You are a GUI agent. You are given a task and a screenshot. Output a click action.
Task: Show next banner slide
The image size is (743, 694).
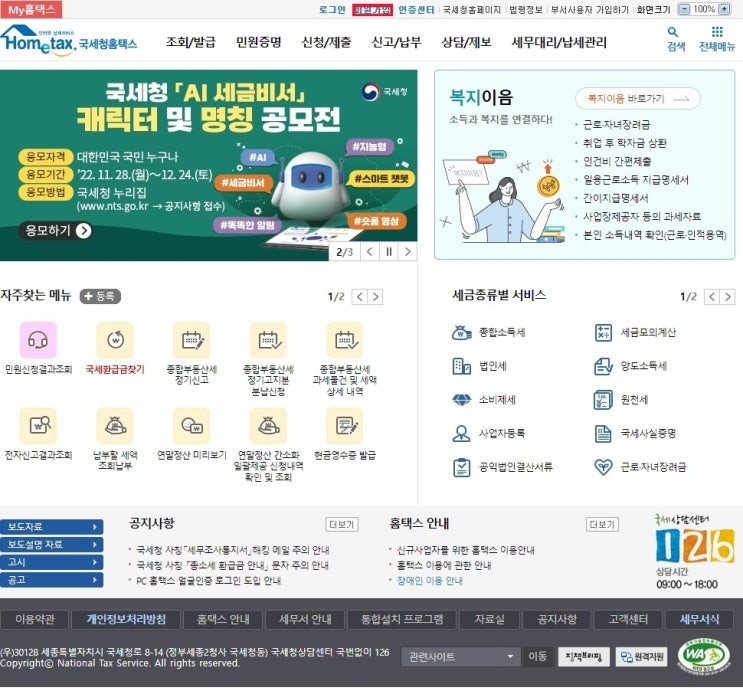(x=408, y=252)
